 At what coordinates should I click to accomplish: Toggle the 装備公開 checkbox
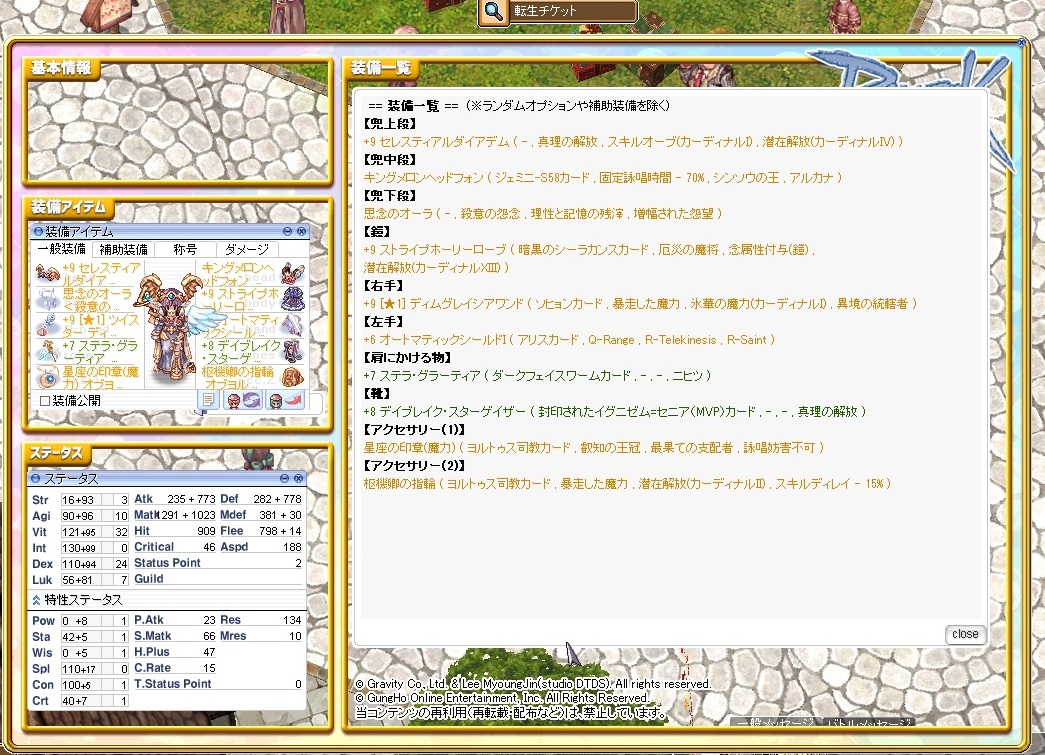[x=44, y=400]
